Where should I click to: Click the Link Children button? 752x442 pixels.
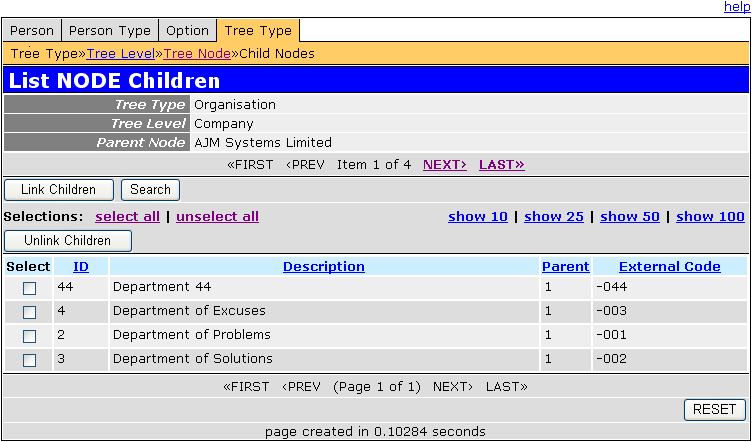tap(60, 189)
